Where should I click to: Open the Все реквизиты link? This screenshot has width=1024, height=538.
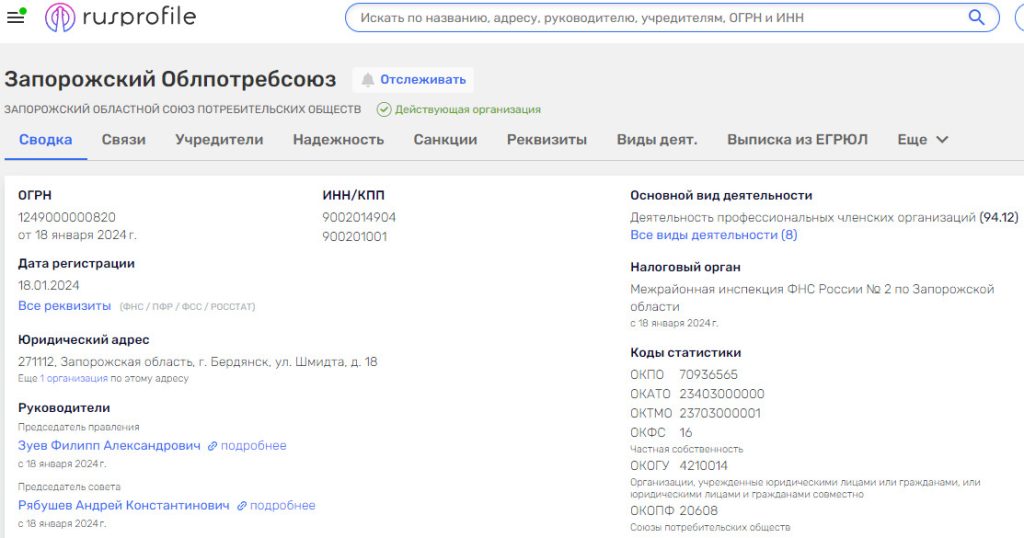[x=64, y=306]
